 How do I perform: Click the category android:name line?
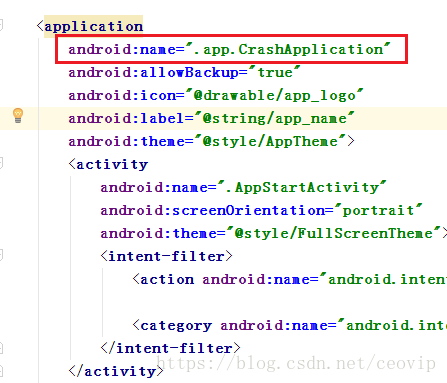(290, 325)
